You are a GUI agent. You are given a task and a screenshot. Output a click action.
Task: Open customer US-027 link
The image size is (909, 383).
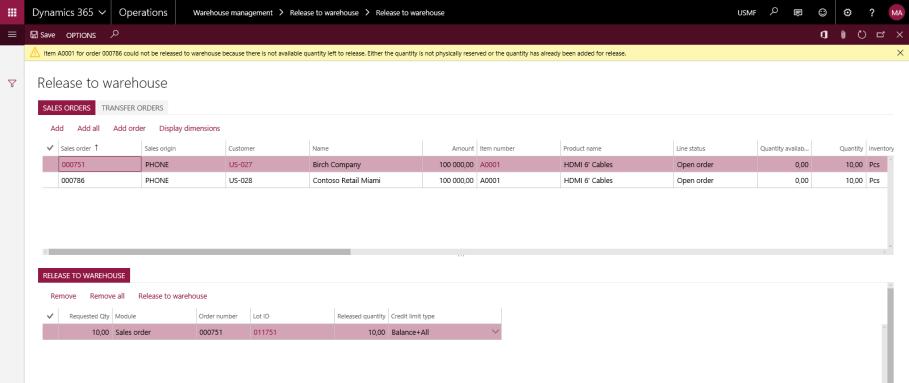click(241, 165)
